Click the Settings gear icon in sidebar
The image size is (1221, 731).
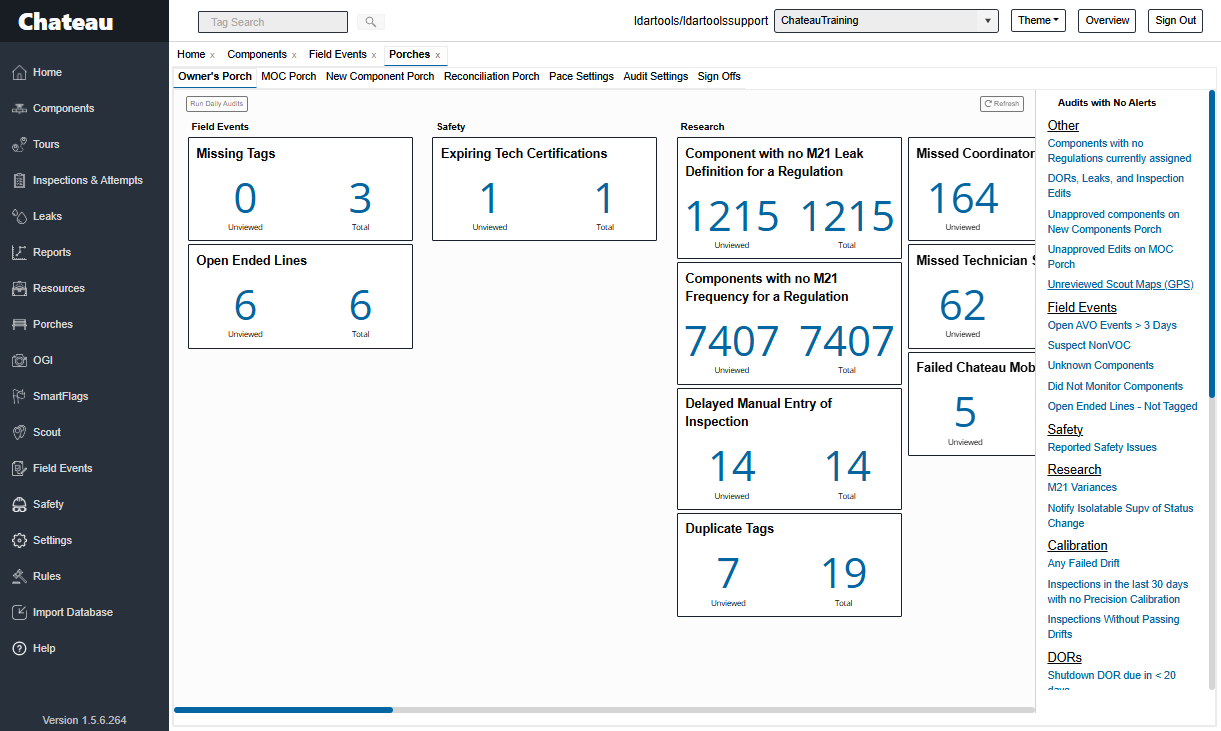point(19,540)
